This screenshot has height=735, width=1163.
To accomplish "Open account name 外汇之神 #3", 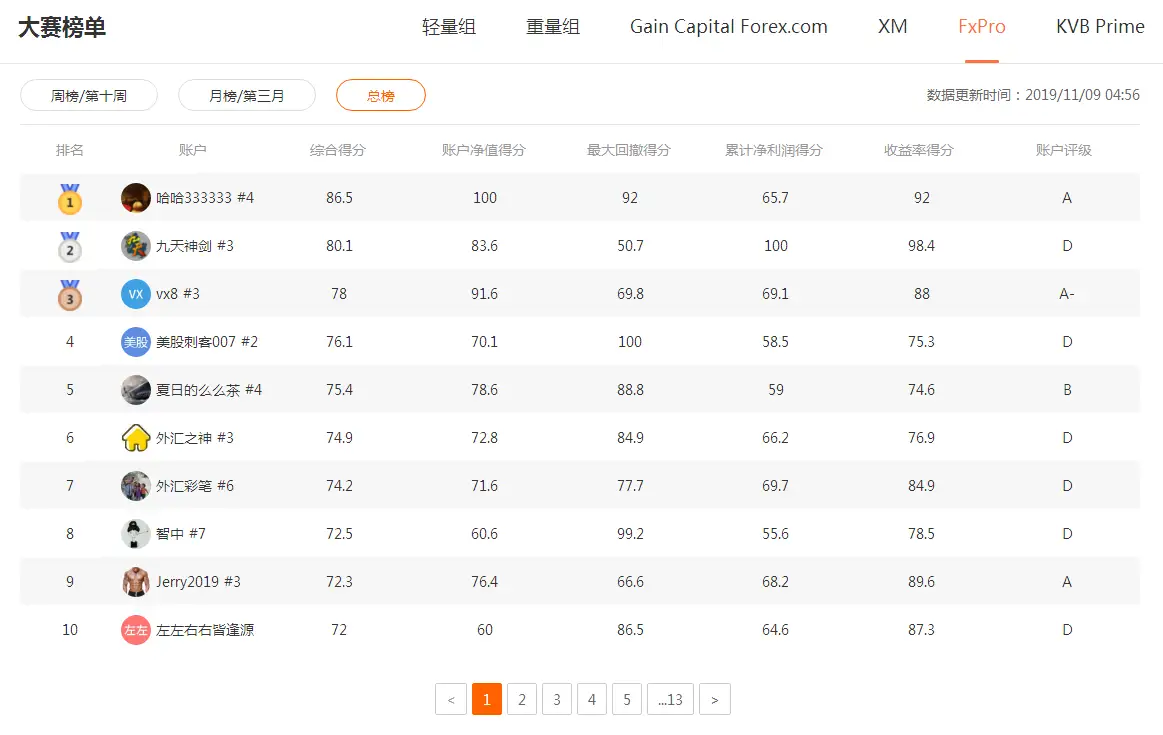I will coord(194,438).
